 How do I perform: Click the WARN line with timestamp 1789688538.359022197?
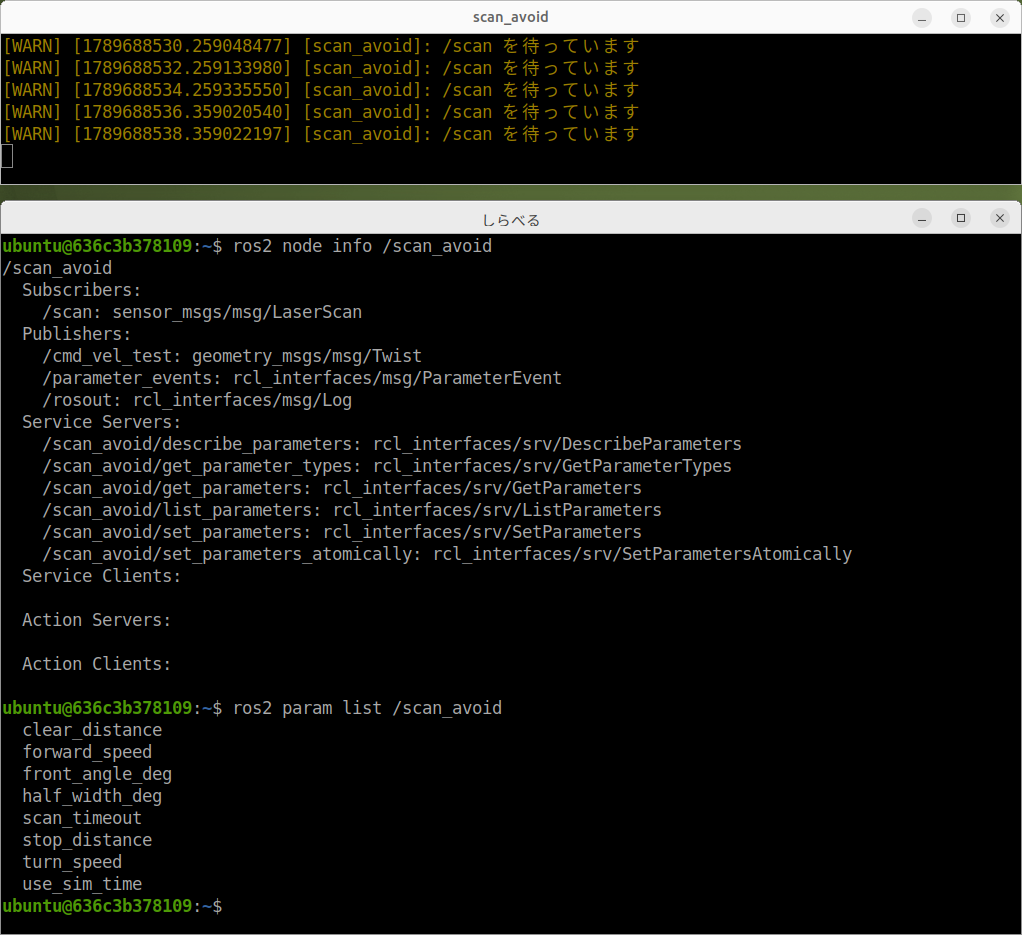click(321, 134)
